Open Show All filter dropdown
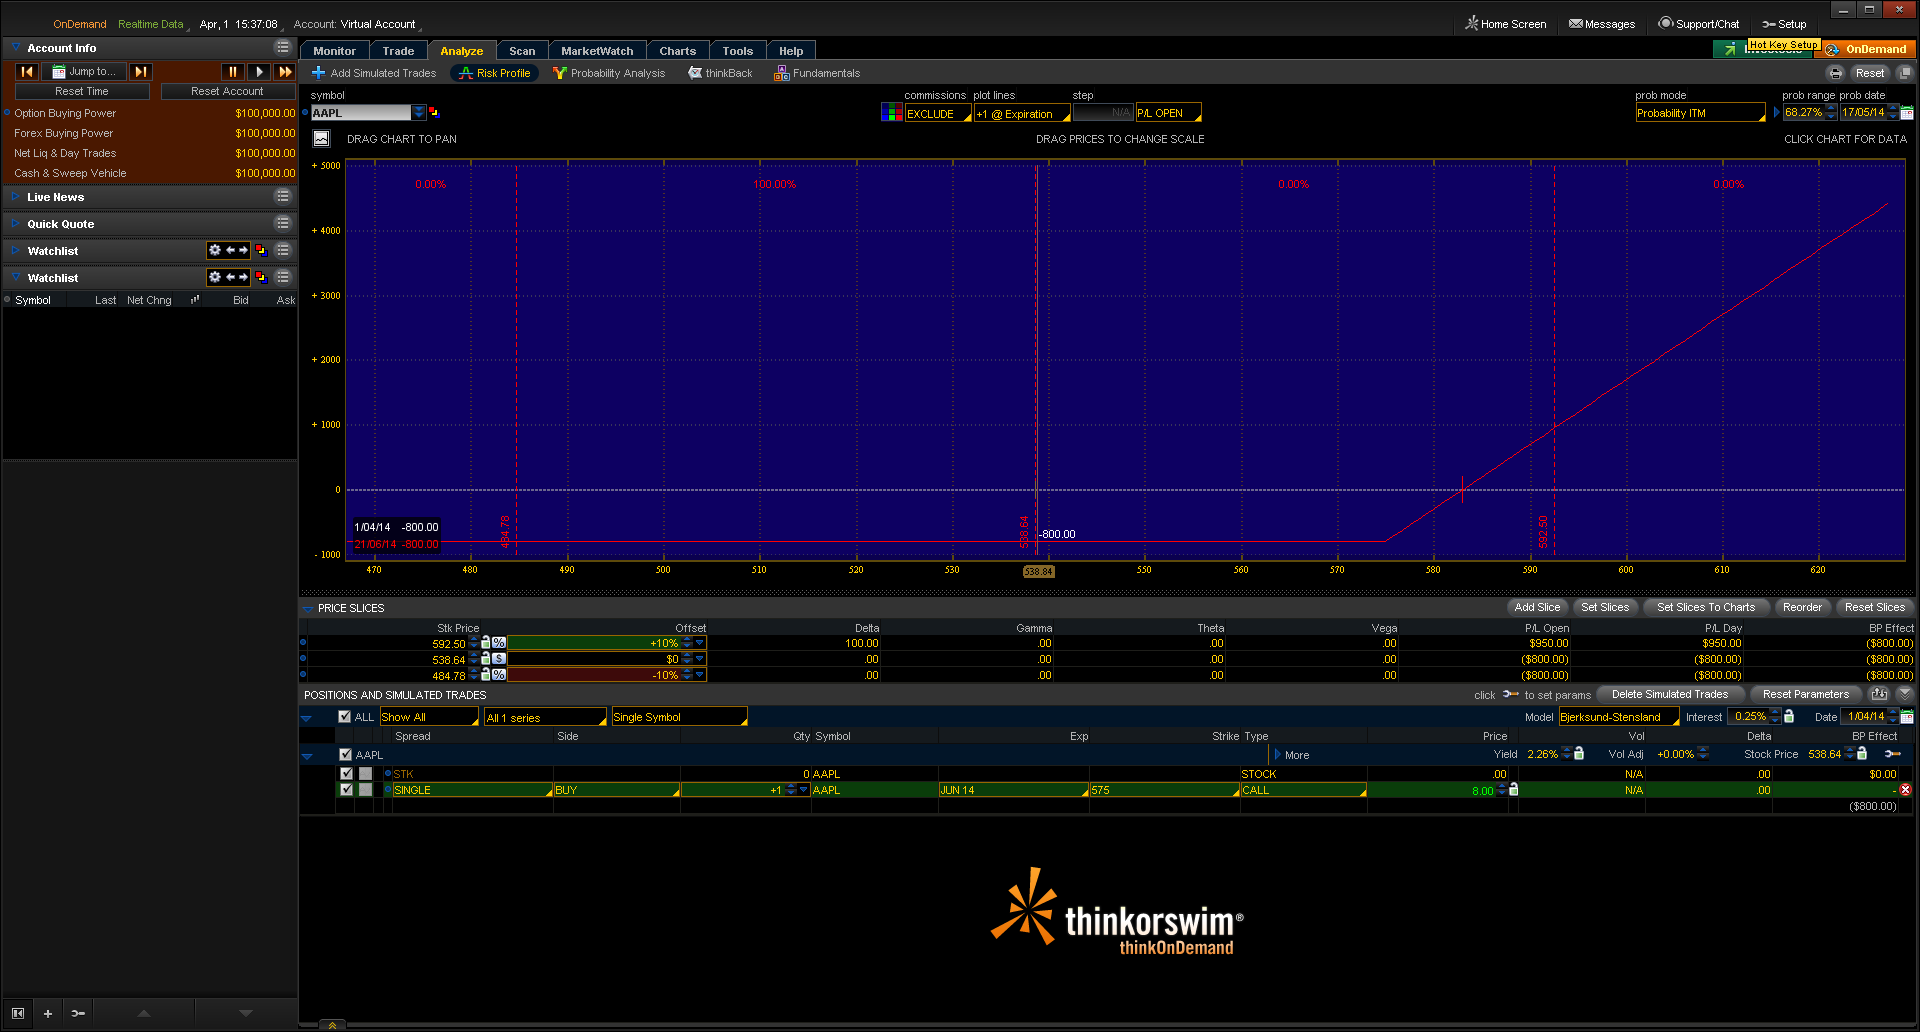 click(x=429, y=717)
